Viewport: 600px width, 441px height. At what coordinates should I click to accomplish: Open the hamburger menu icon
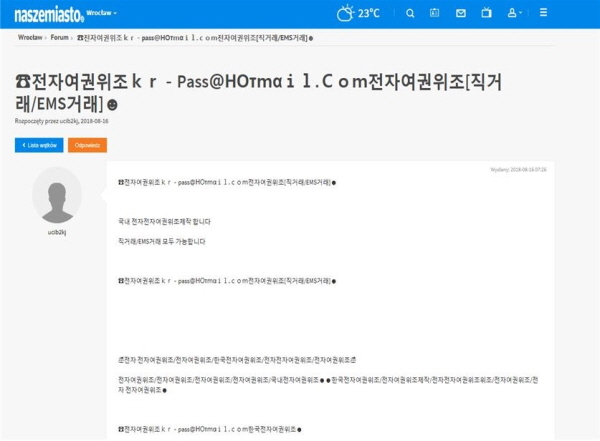(571, 13)
